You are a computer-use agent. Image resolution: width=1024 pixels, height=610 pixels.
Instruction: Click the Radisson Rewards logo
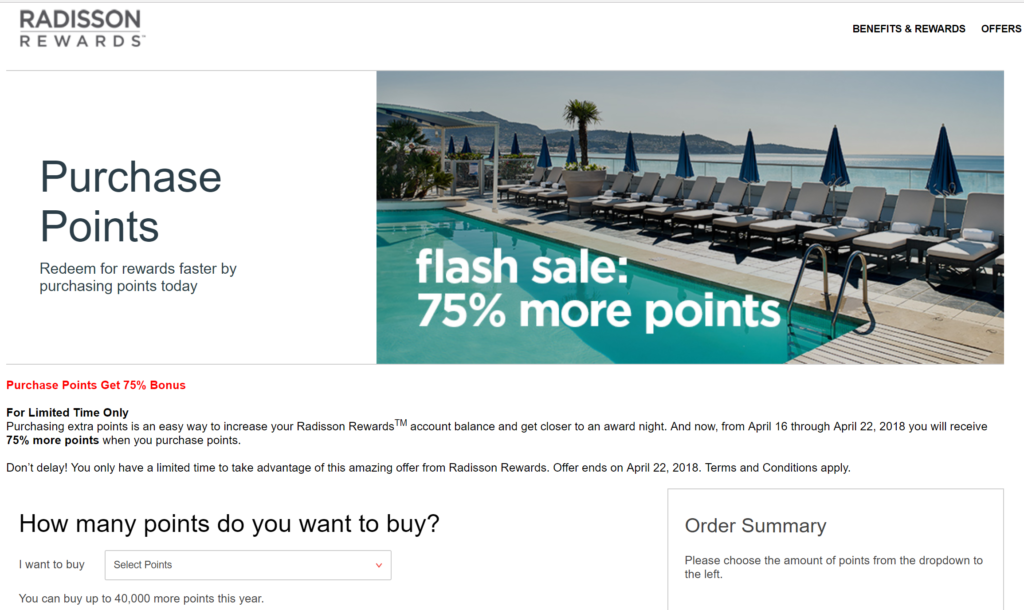(80, 28)
